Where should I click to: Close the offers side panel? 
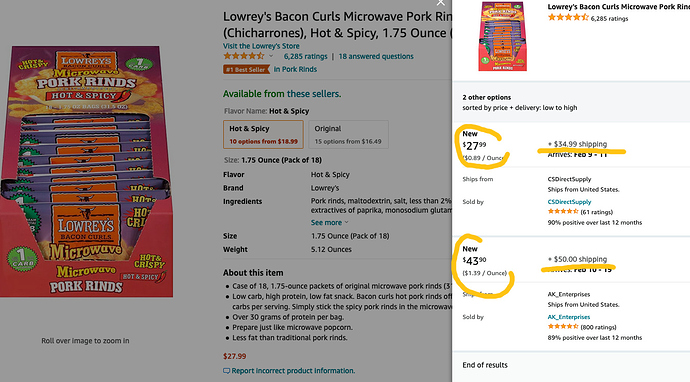440,3
